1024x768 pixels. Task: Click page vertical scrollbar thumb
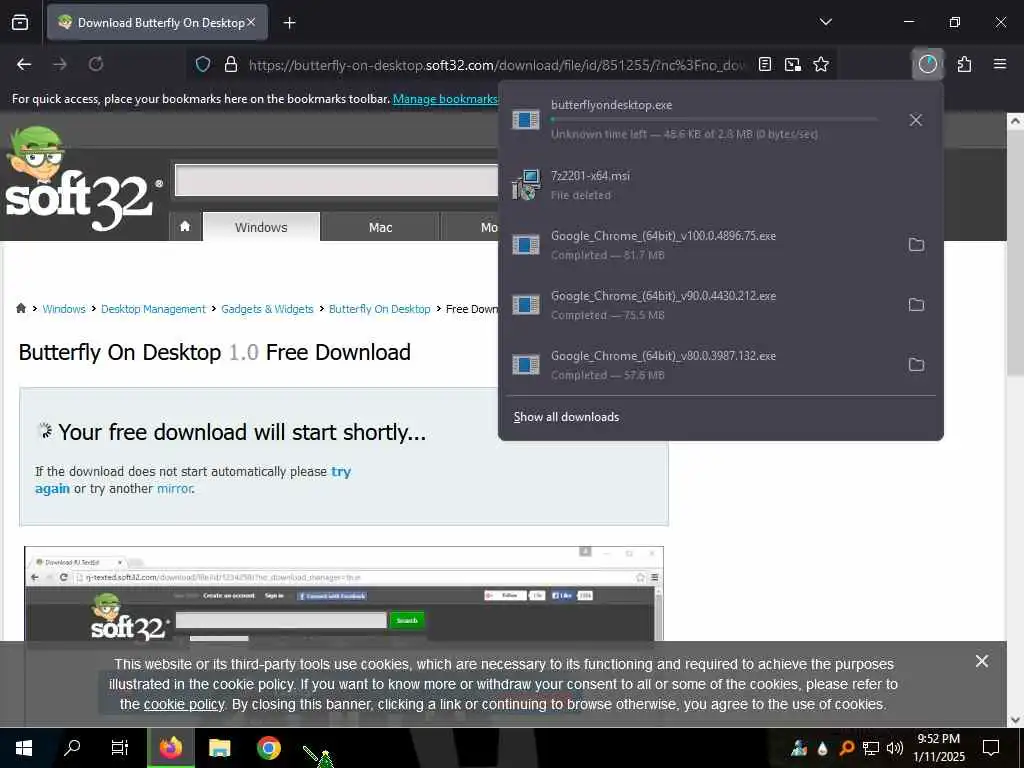click(1016, 251)
